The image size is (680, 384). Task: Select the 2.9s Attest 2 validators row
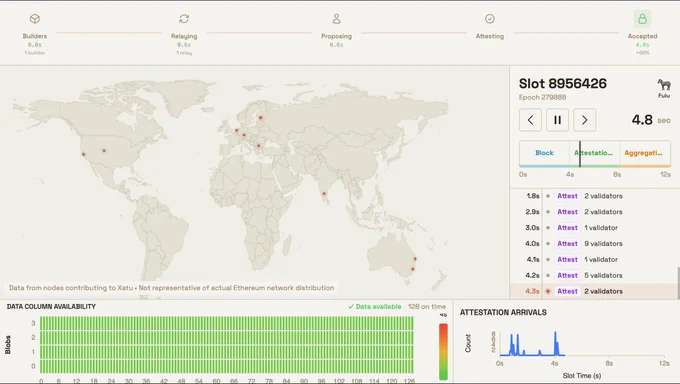tap(595, 212)
